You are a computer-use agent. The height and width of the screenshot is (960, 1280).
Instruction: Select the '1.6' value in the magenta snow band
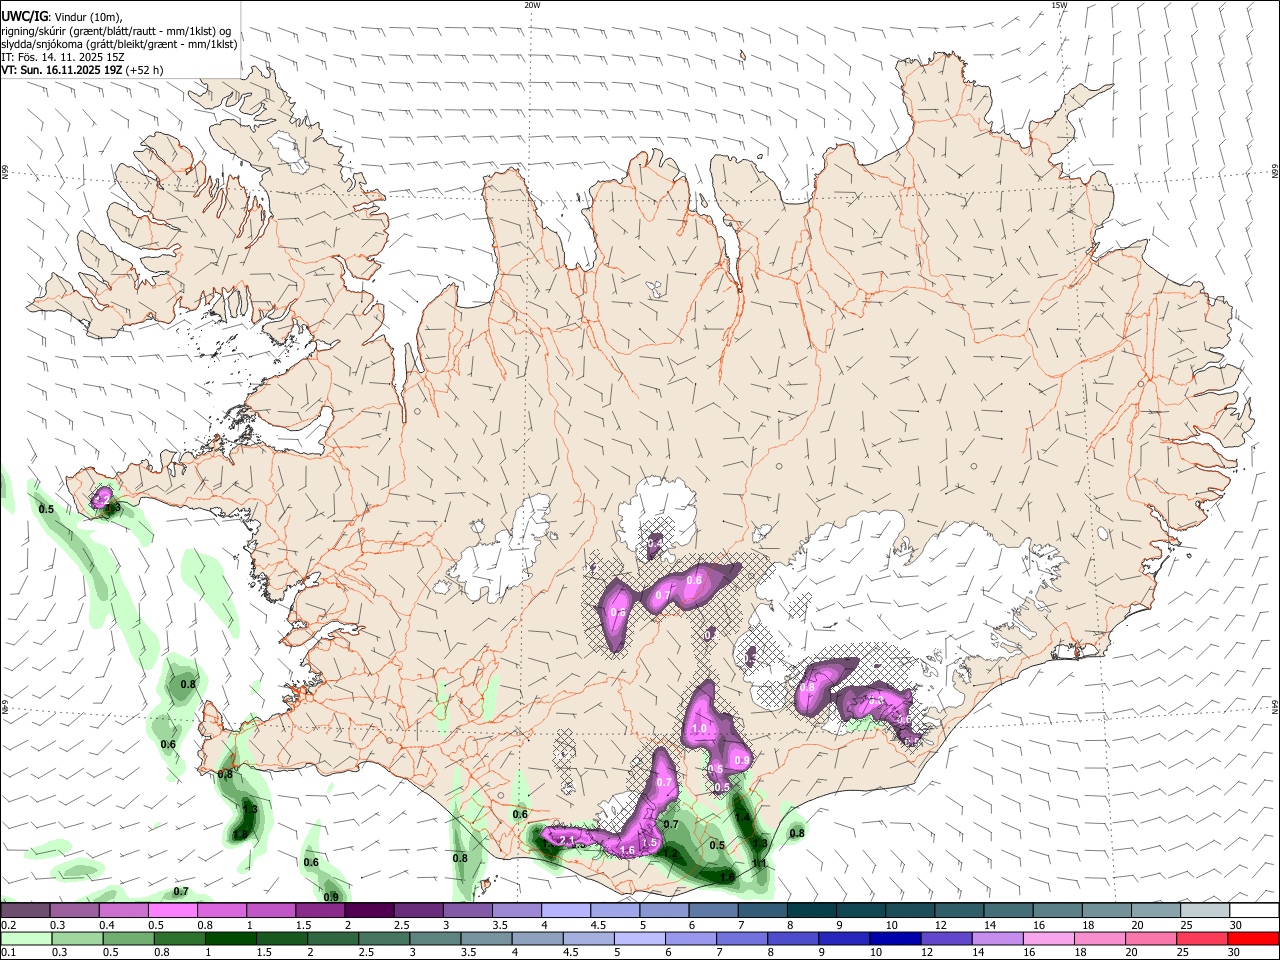(x=628, y=850)
